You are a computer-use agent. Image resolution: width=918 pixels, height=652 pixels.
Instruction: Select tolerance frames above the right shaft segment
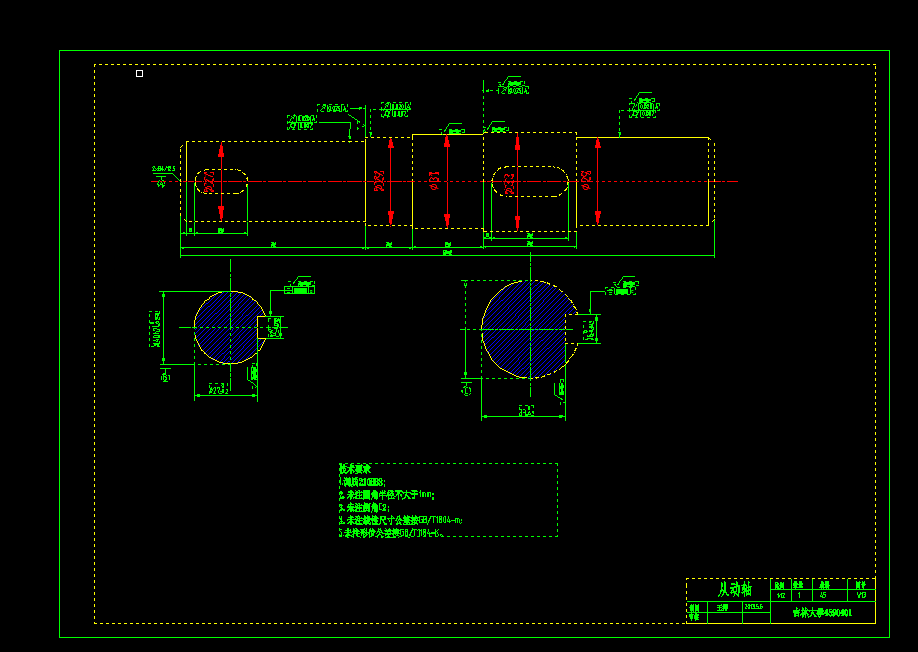(644, 110)
